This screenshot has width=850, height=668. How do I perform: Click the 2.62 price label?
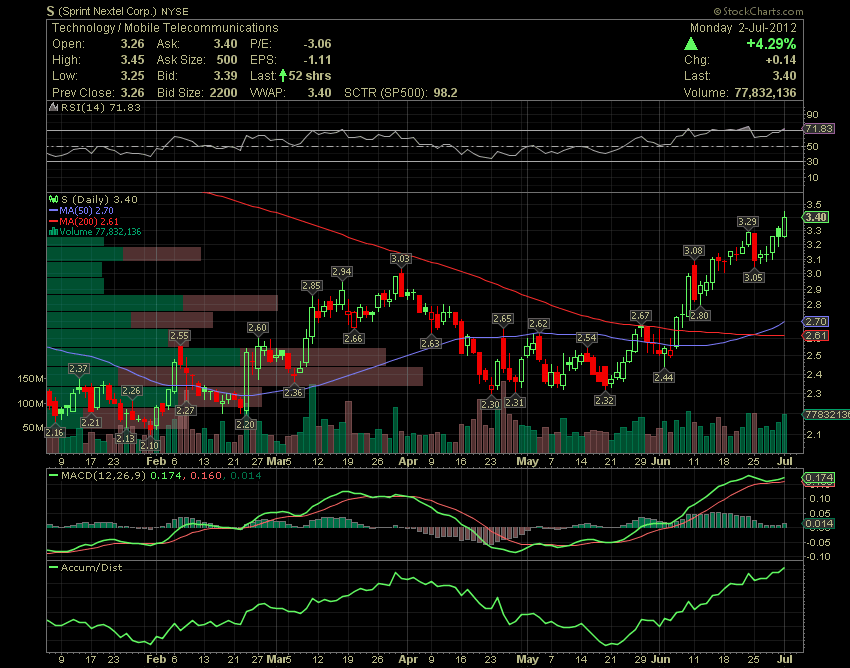(x=538, y=323)
